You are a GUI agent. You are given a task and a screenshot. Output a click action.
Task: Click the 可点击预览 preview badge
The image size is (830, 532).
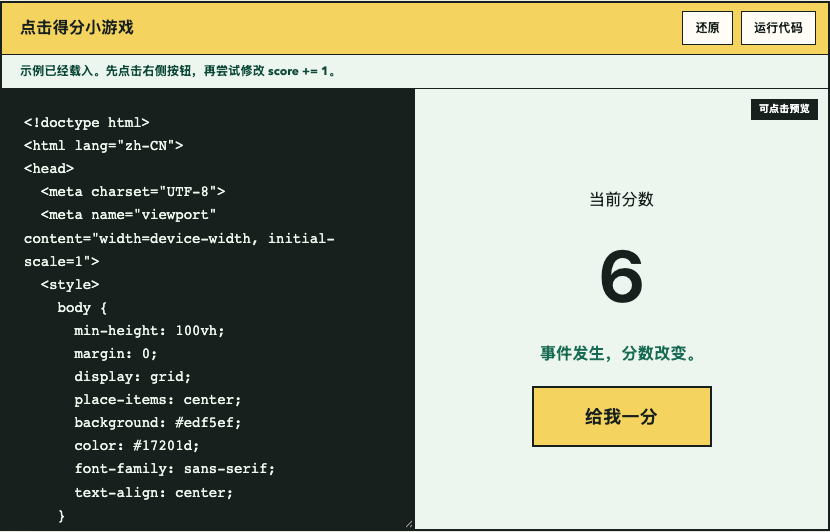tap(784, 109)
